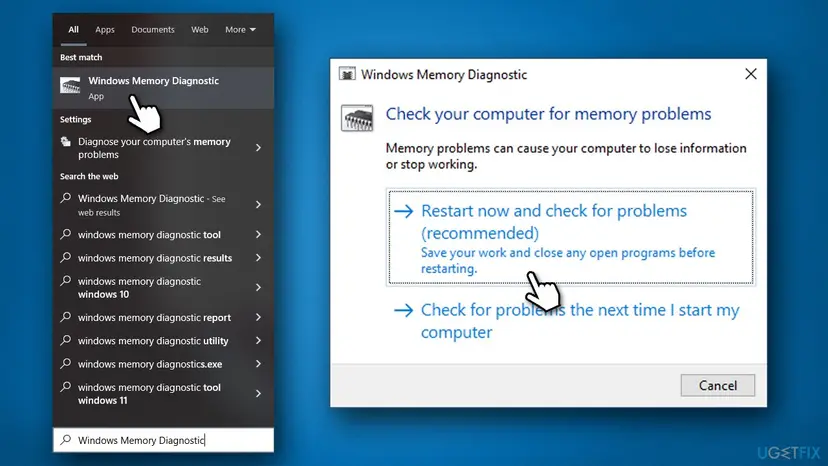This screenshot has height=466, width=828.
Task: Switch to the Apps search tab
Action: coord(105,30)
